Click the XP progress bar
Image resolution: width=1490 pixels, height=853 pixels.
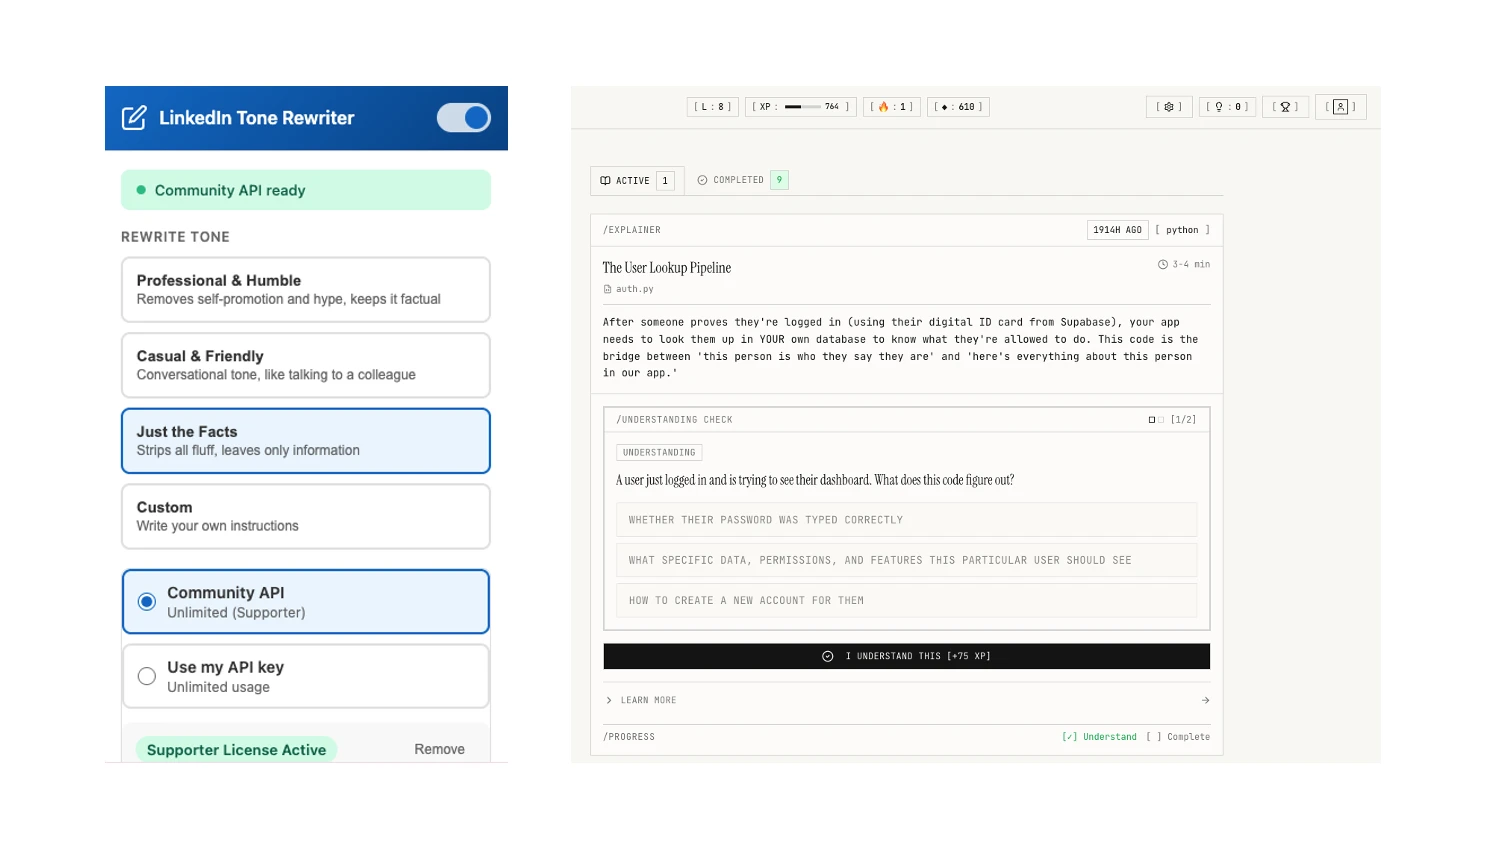click(802, 107)
